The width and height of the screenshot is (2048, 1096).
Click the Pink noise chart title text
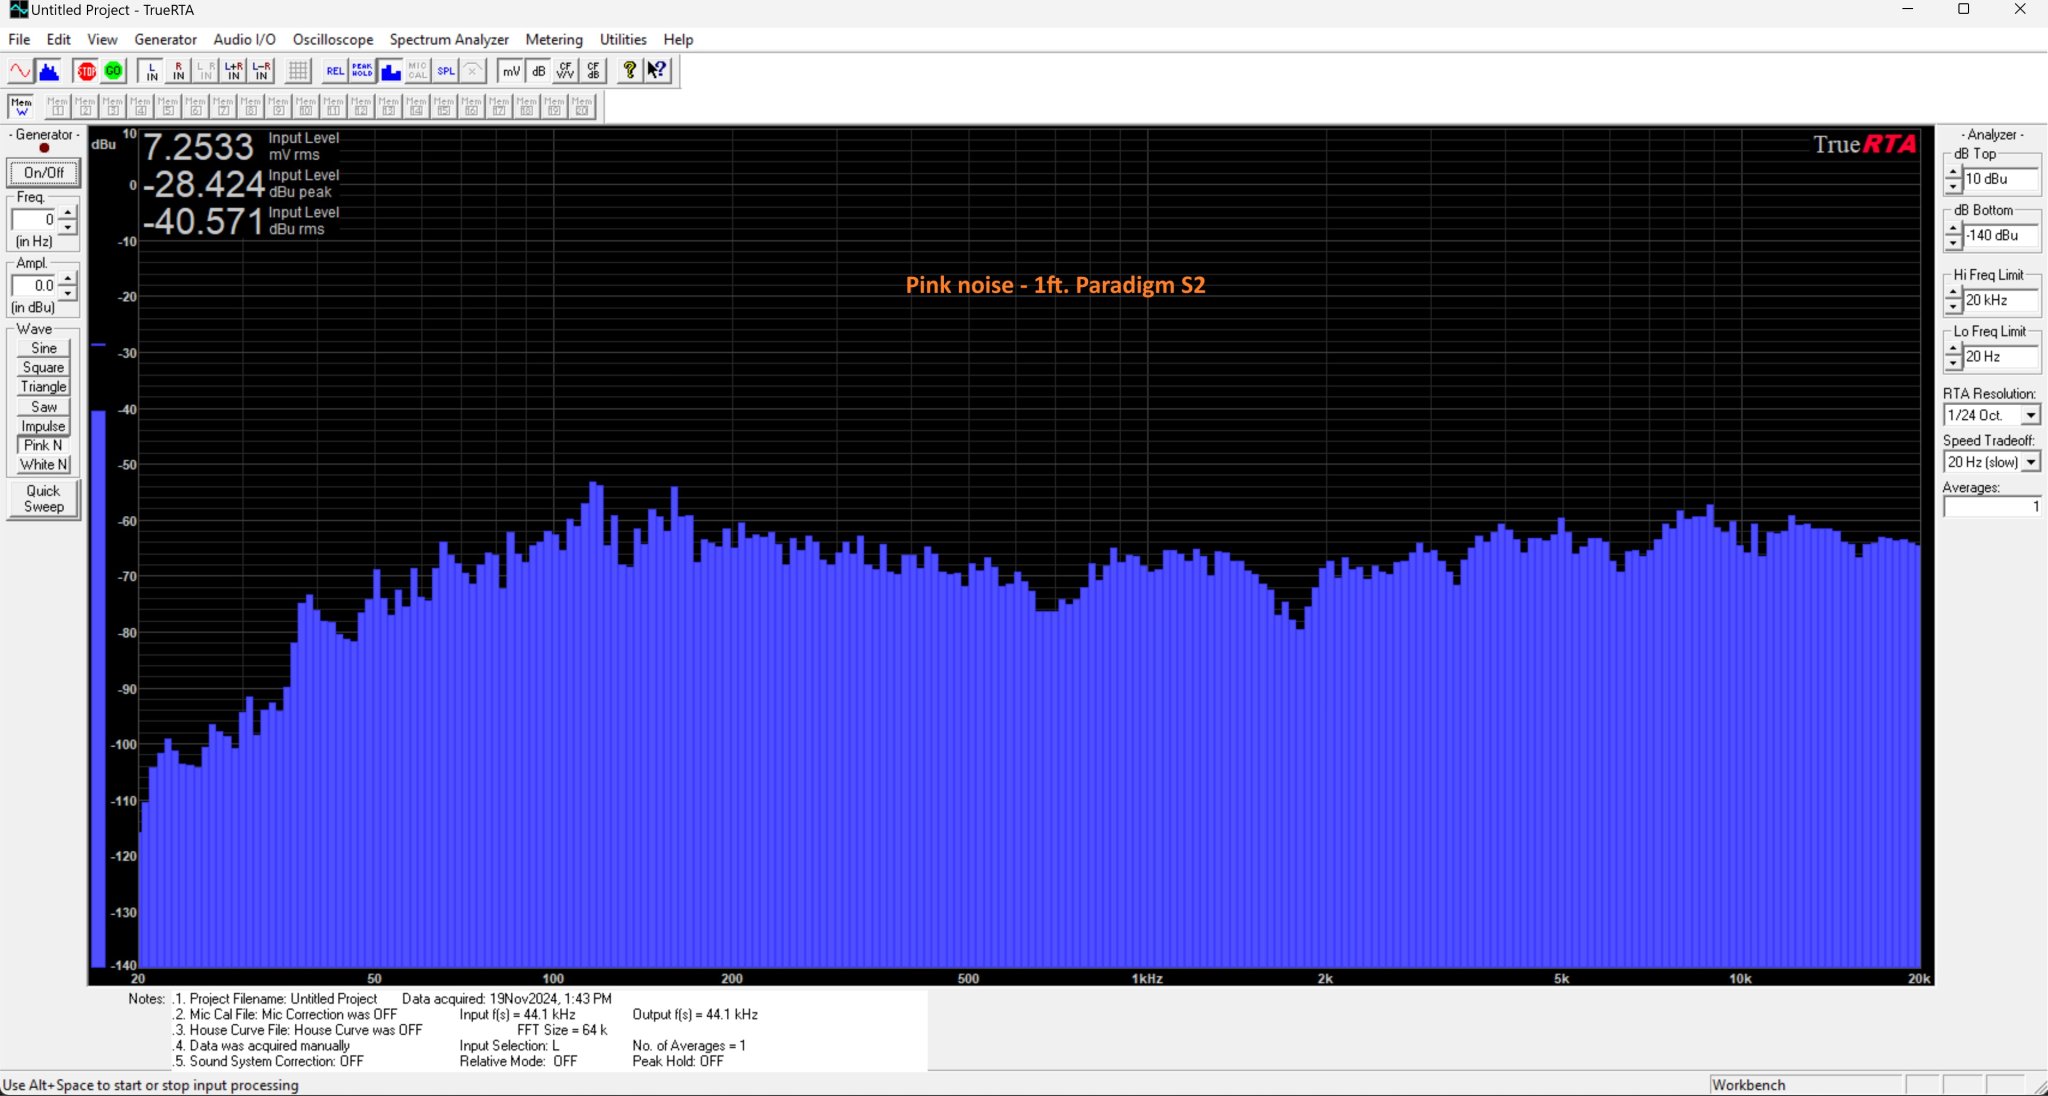click(x=1055, y=285)
